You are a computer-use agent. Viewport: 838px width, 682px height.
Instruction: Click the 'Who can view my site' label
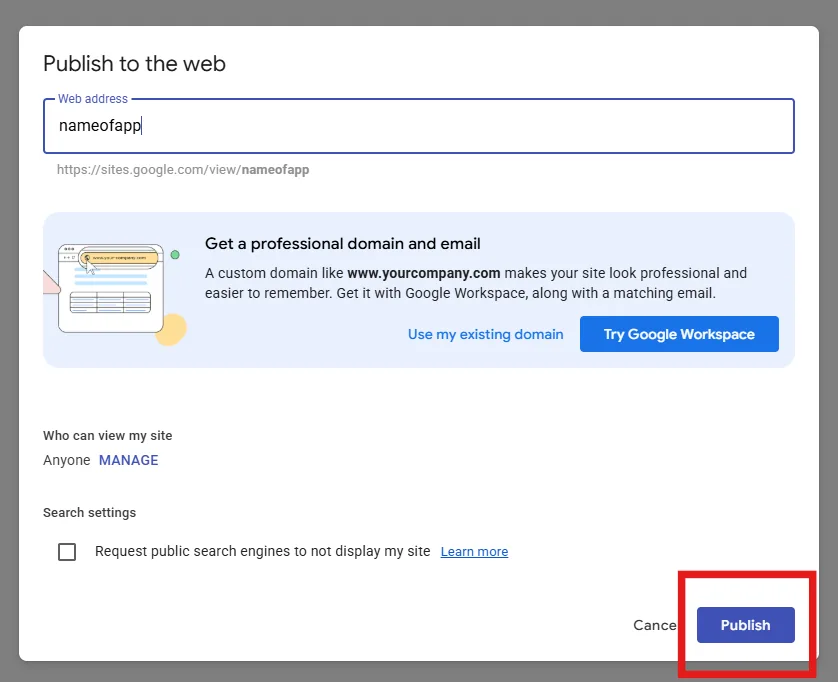coord(107,436)
